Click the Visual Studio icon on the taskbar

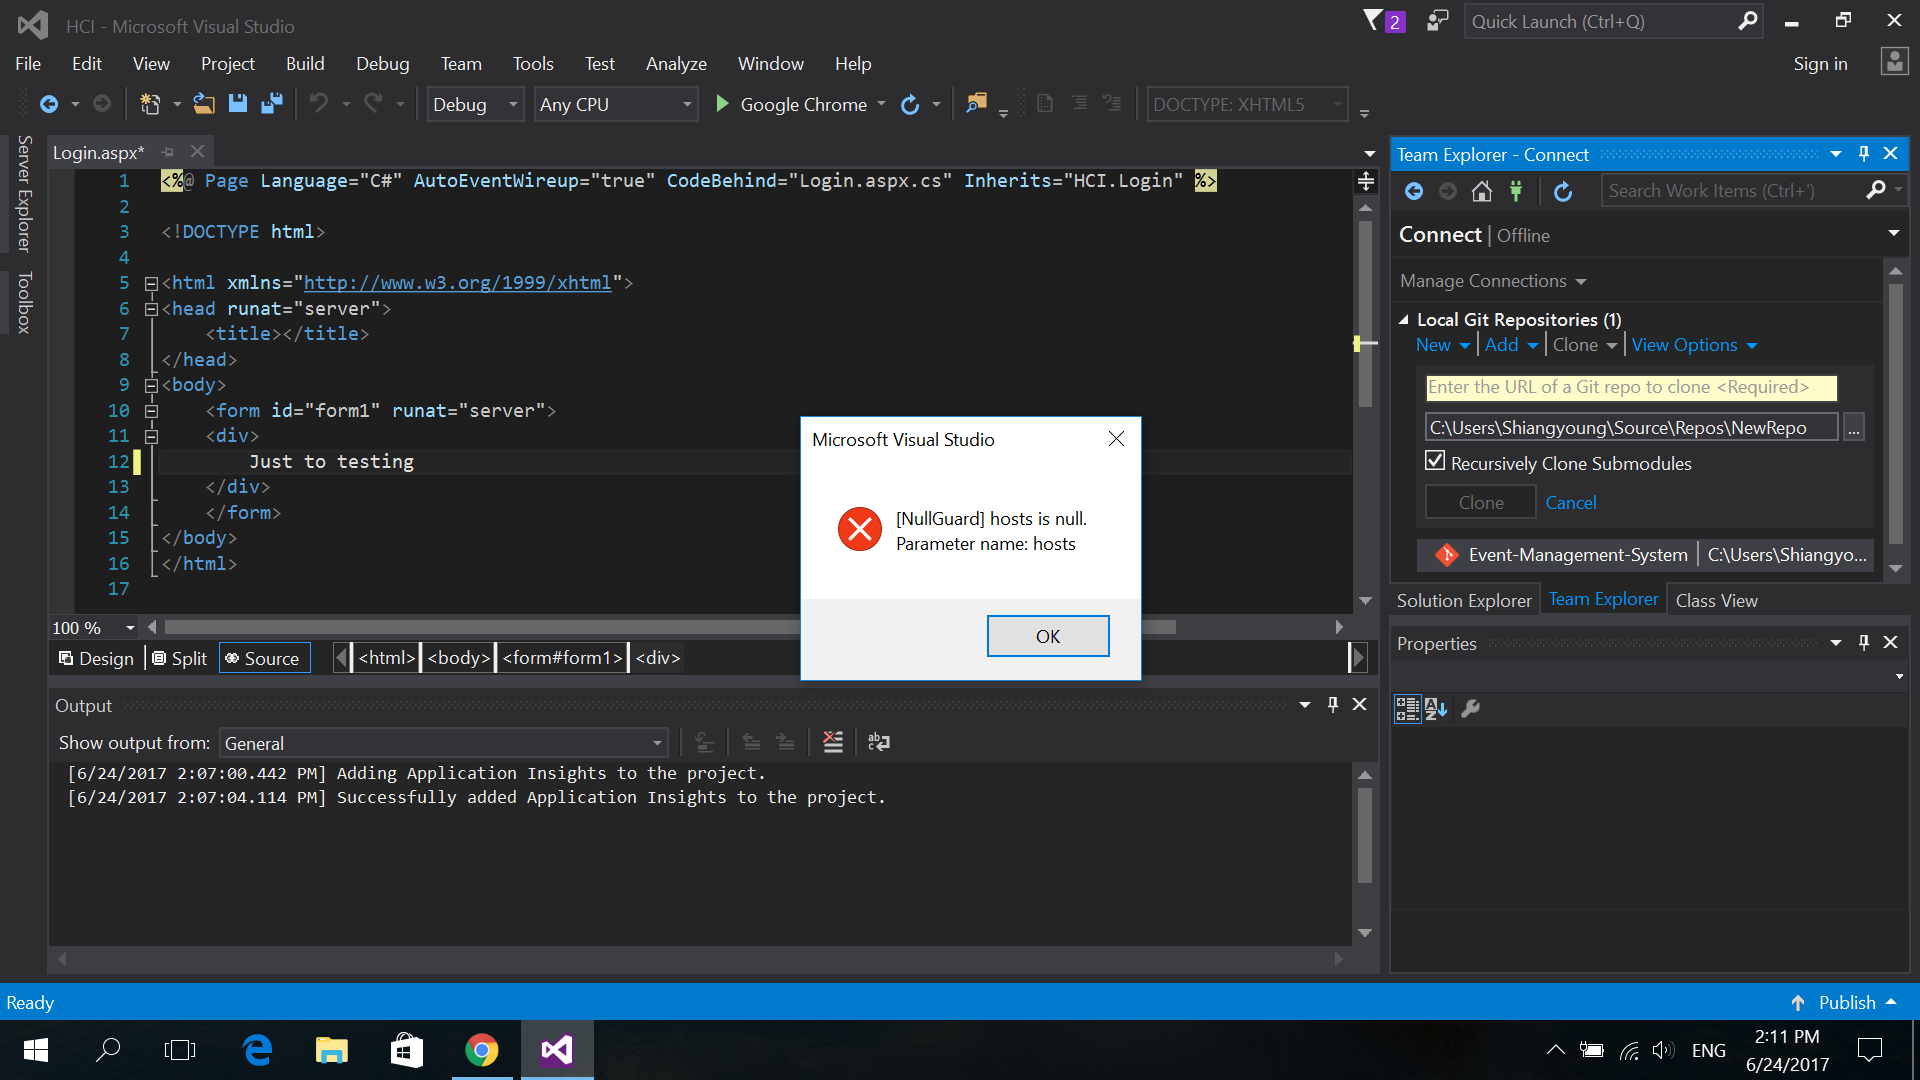(x=556, y=1049)
